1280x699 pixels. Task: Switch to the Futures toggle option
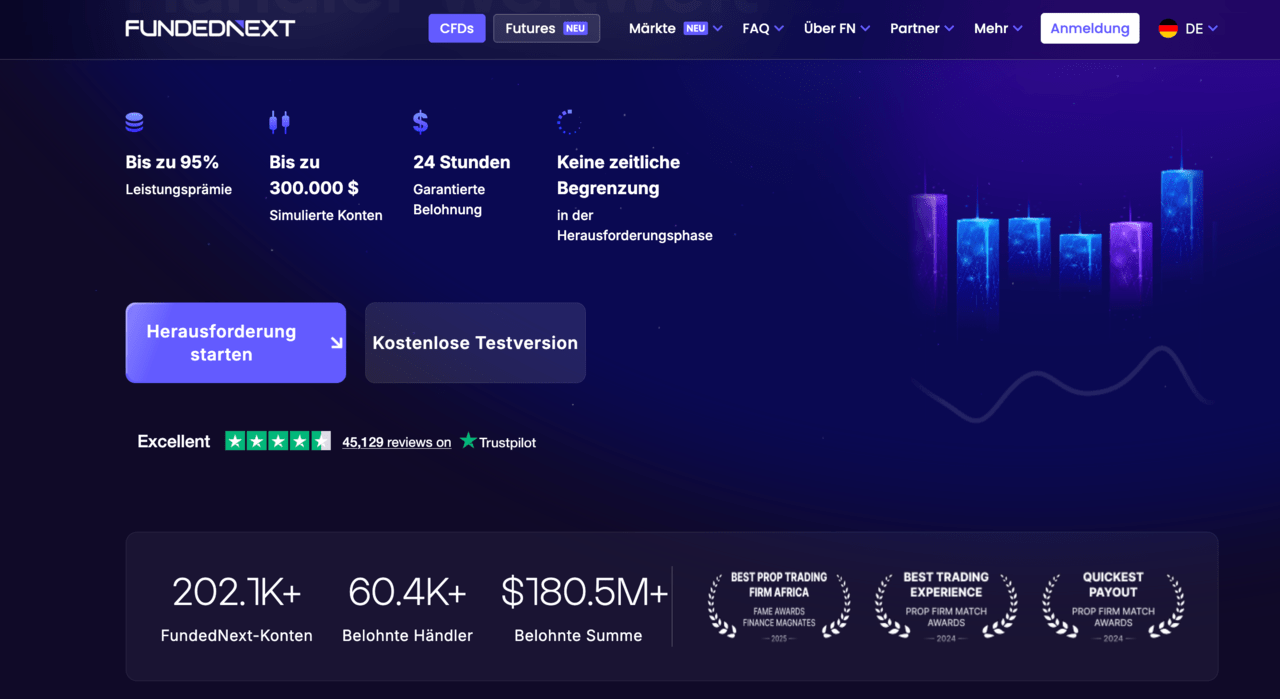click(x=546, y=28)
